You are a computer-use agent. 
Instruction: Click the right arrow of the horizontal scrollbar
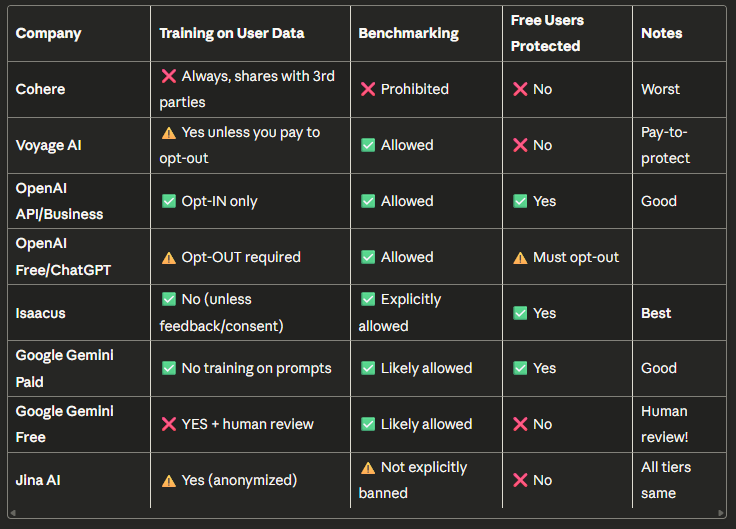pyautogui.click(x=723, y=513)
